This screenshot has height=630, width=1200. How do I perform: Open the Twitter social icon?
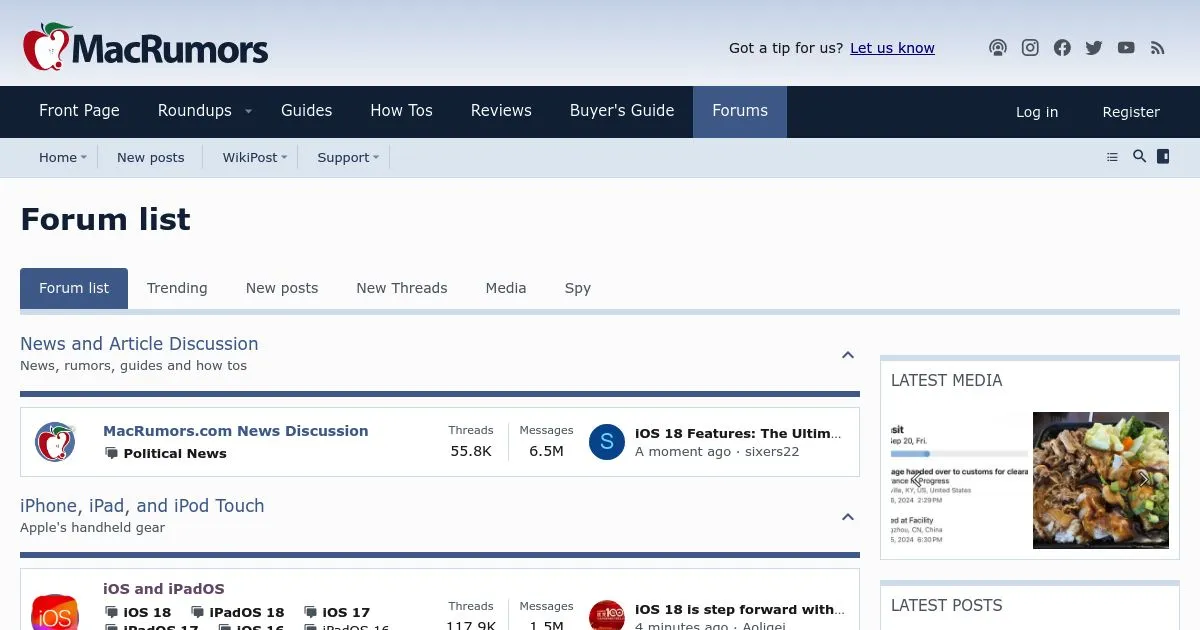tap(1094, 48)
